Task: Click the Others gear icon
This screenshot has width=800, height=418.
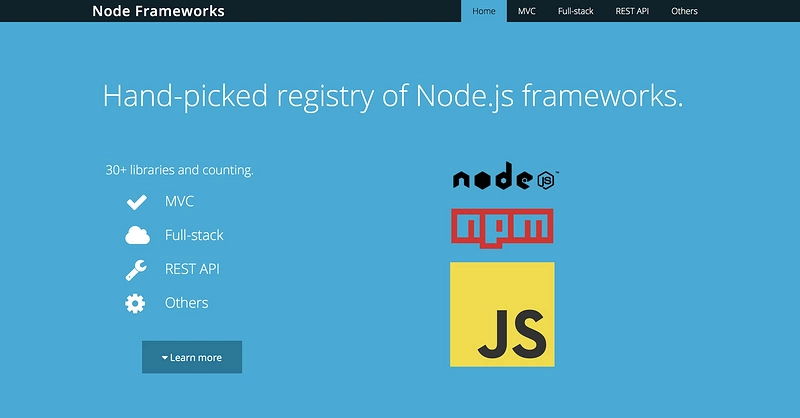Action: click(x=135, y=303)
